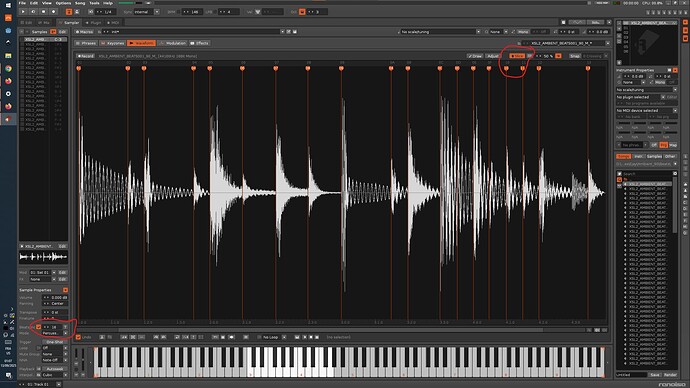Click the Snap button above waveform
This screenshot has height=388, width=690.
click(575, 56)
